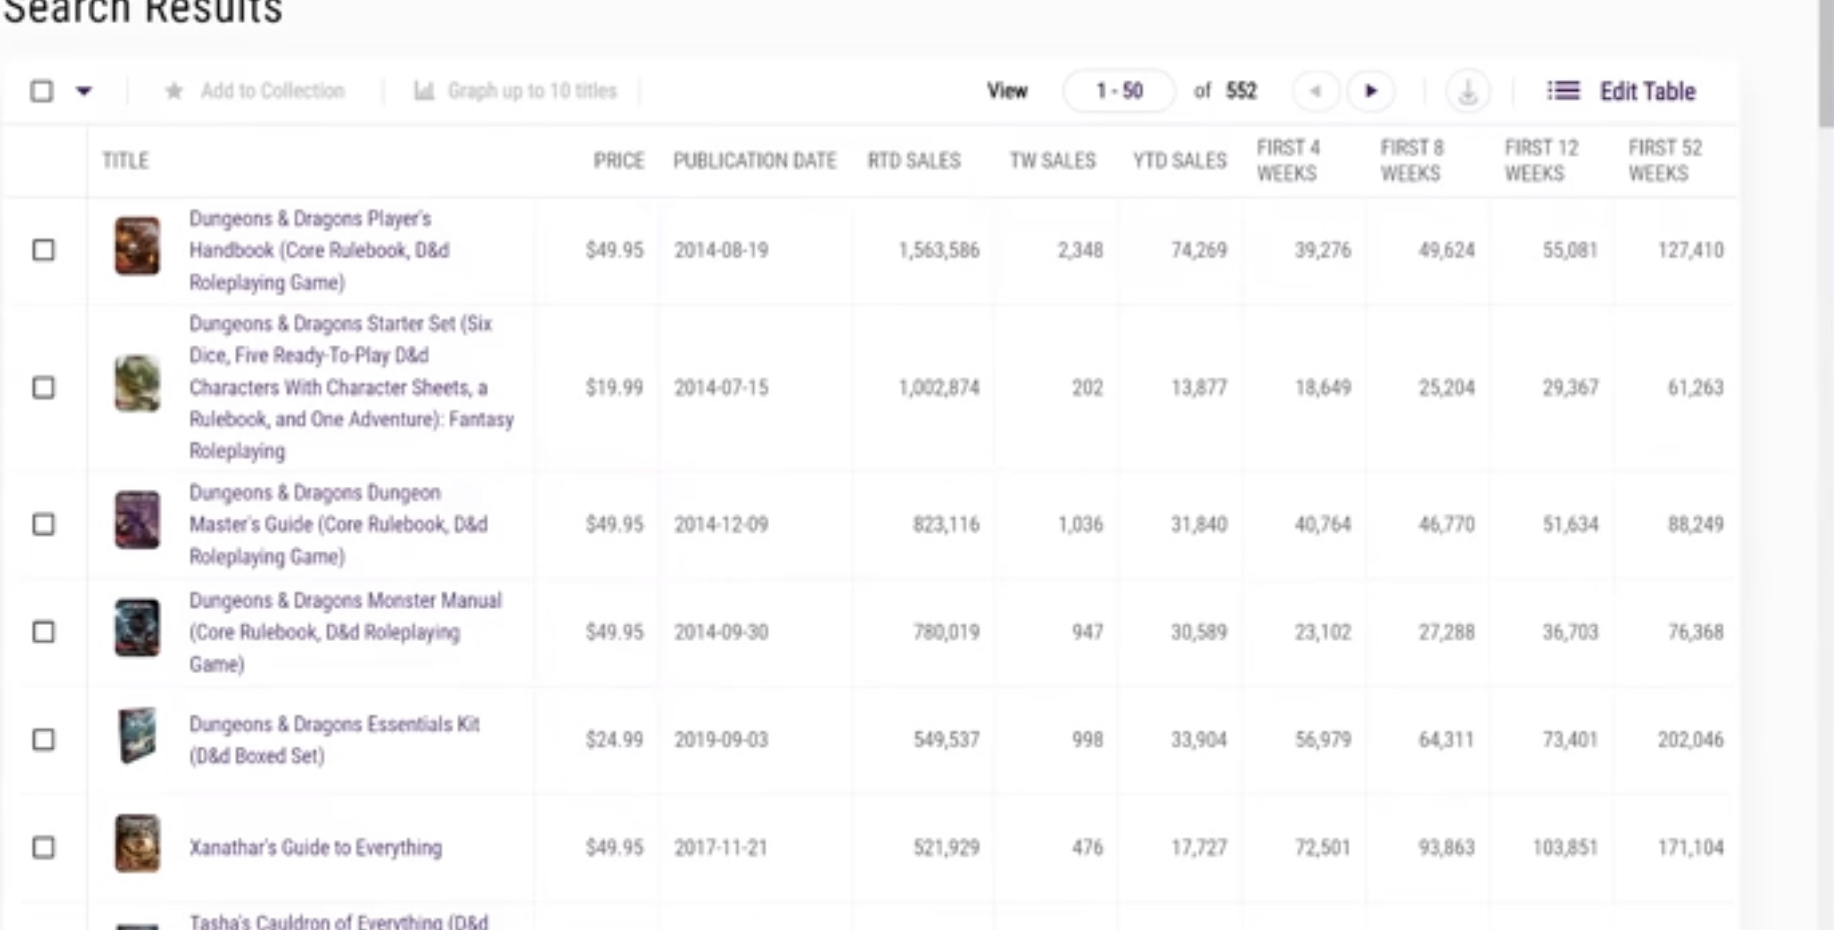Toggle the select-all checkbox in the toolbar
The image size is (1834, 930).
pyautogui.click(x=42, y=91)
